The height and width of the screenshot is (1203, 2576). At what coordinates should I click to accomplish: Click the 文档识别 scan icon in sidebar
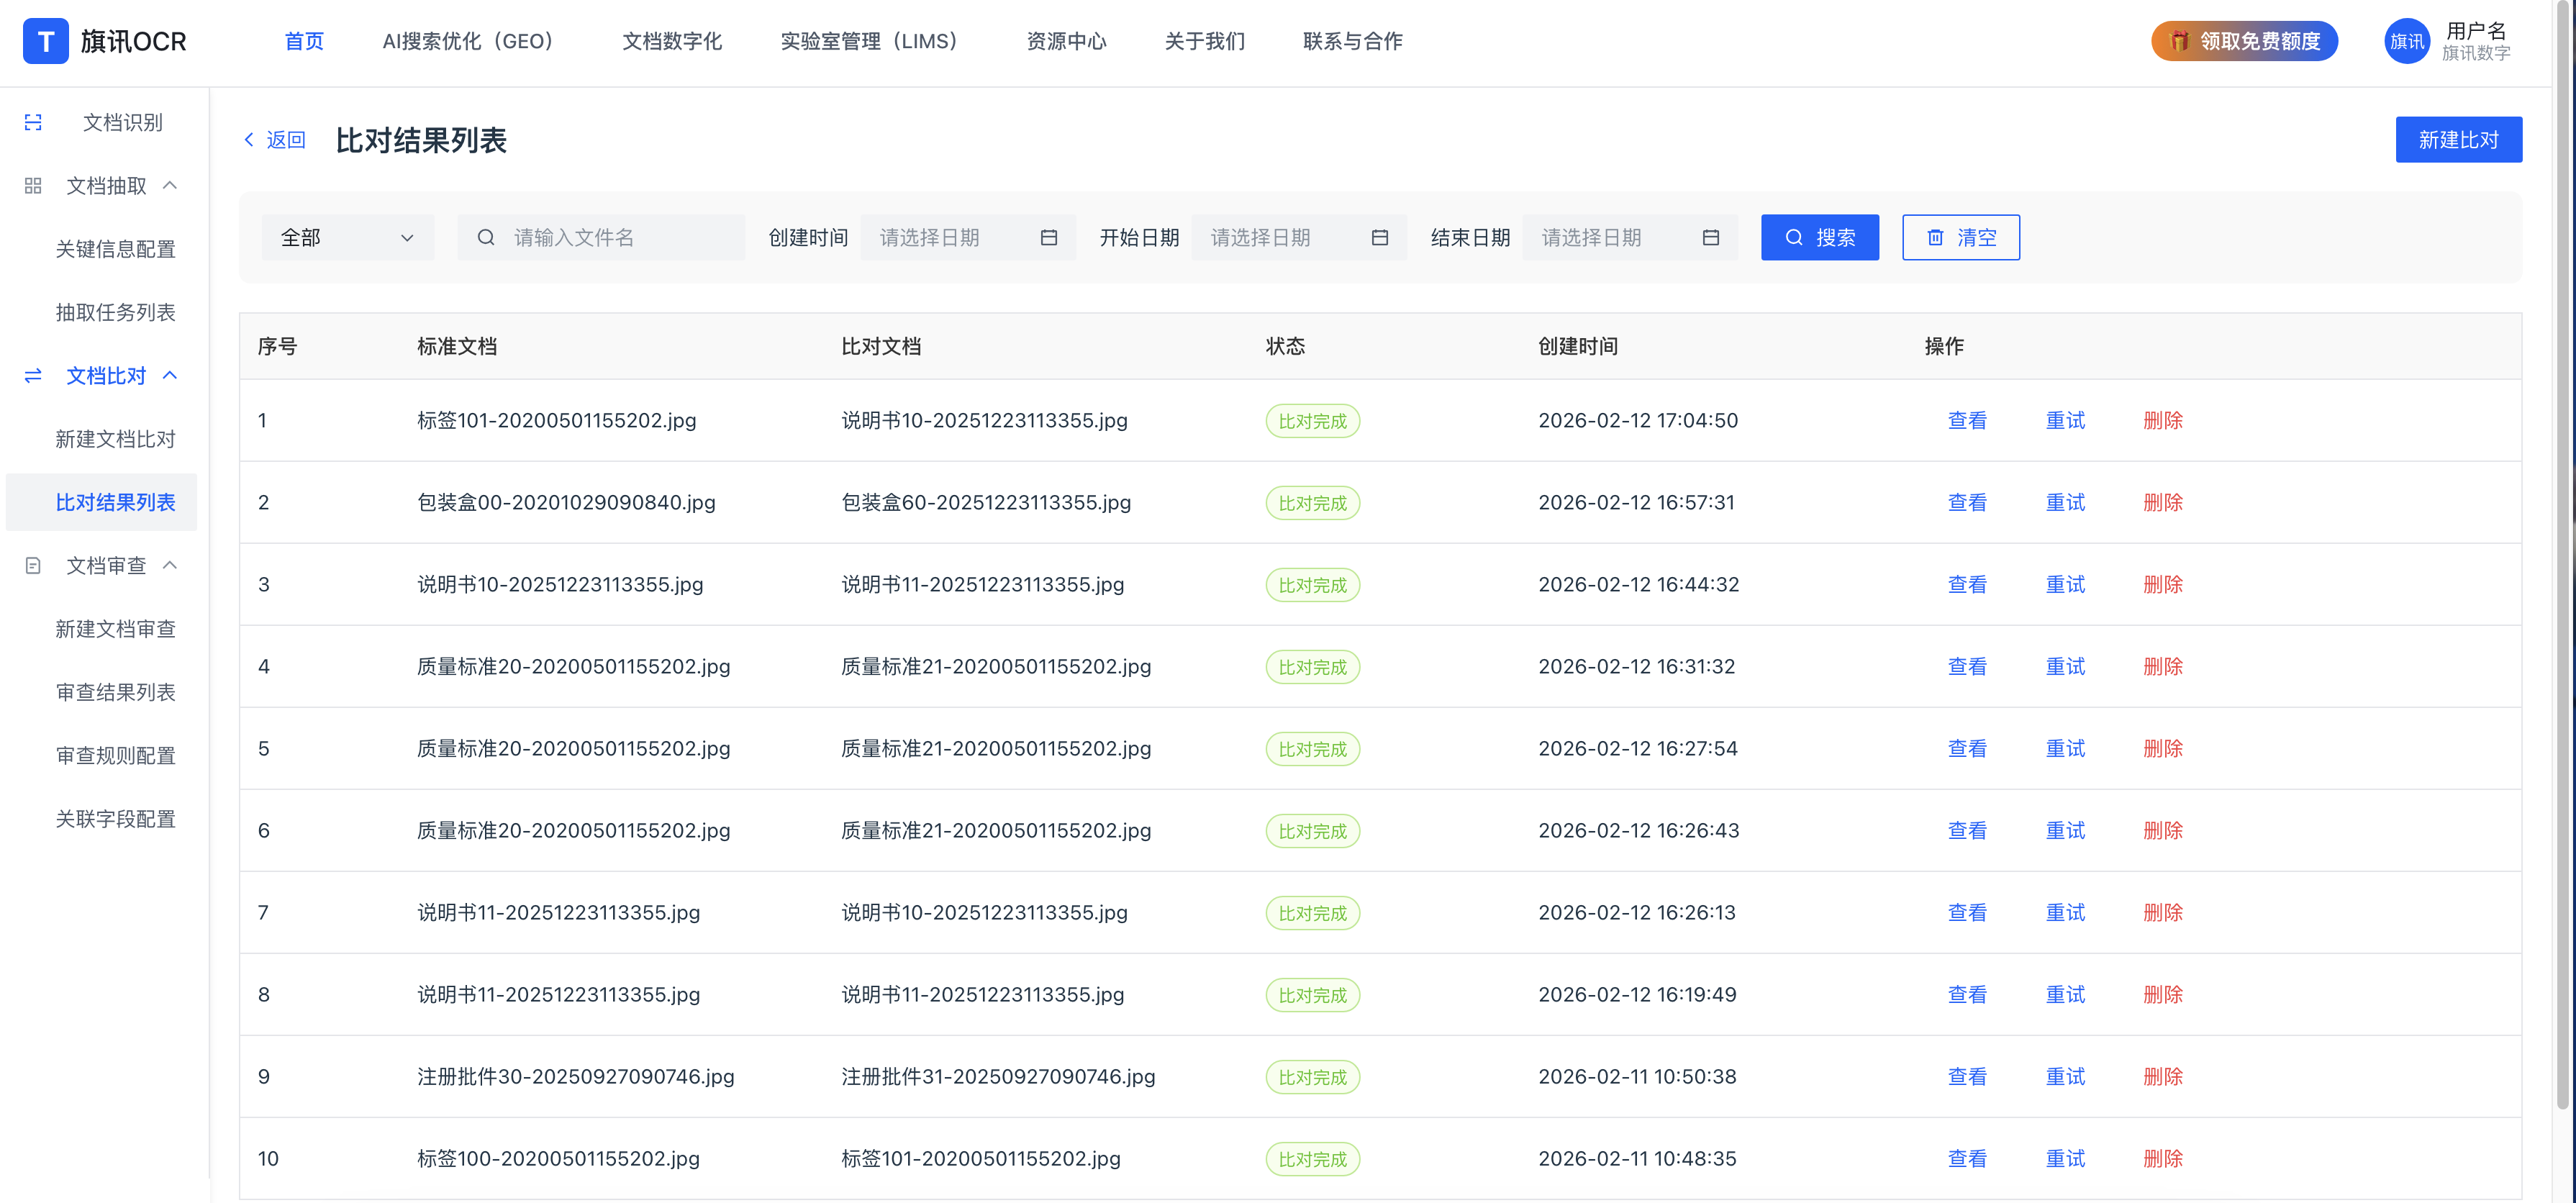coord(33,122)
